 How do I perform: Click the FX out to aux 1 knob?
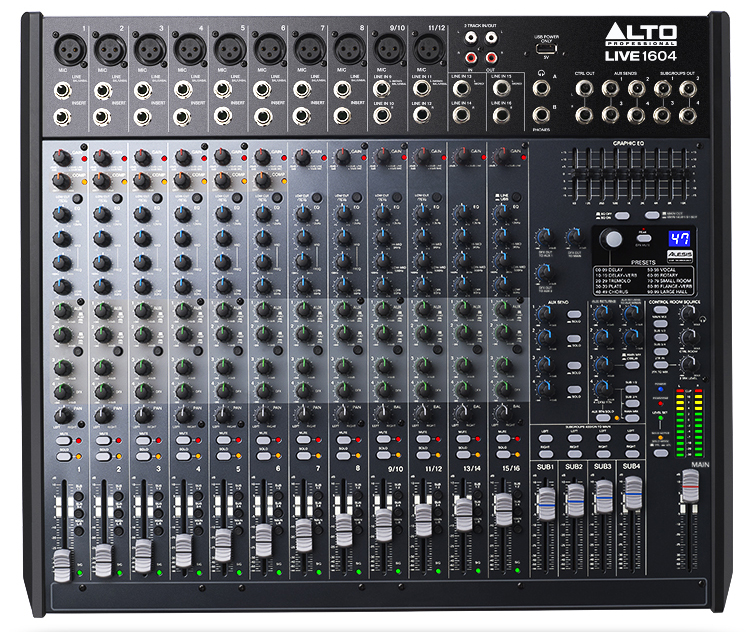[x=545, y=237]
